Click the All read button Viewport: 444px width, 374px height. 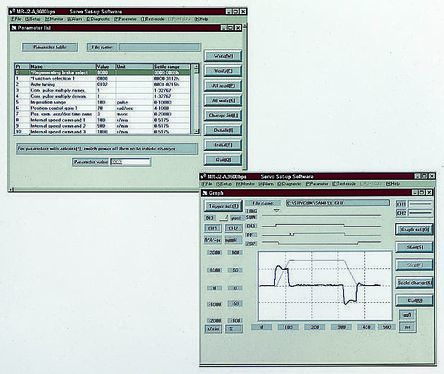[223, 86]
